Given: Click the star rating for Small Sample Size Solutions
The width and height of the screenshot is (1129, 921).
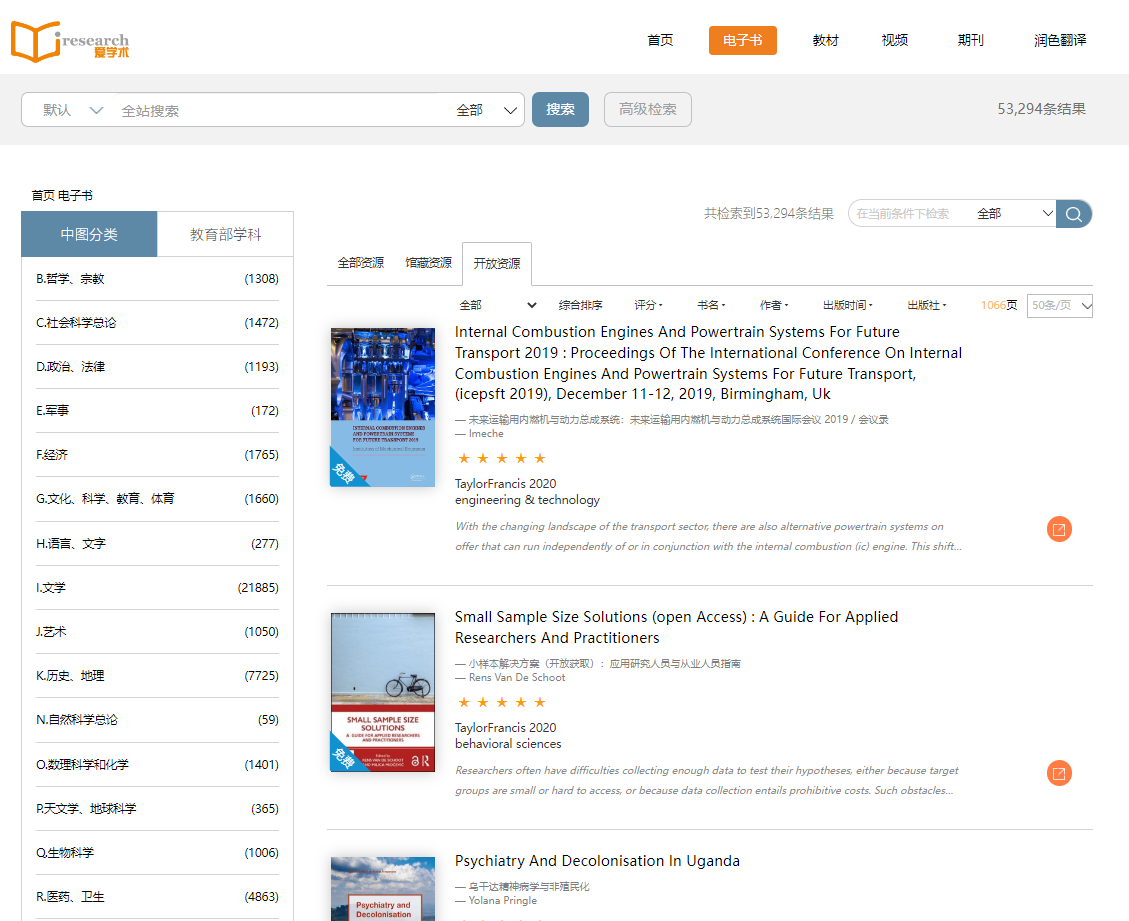Looking at the screenshot, I should (x=502, y=703).
